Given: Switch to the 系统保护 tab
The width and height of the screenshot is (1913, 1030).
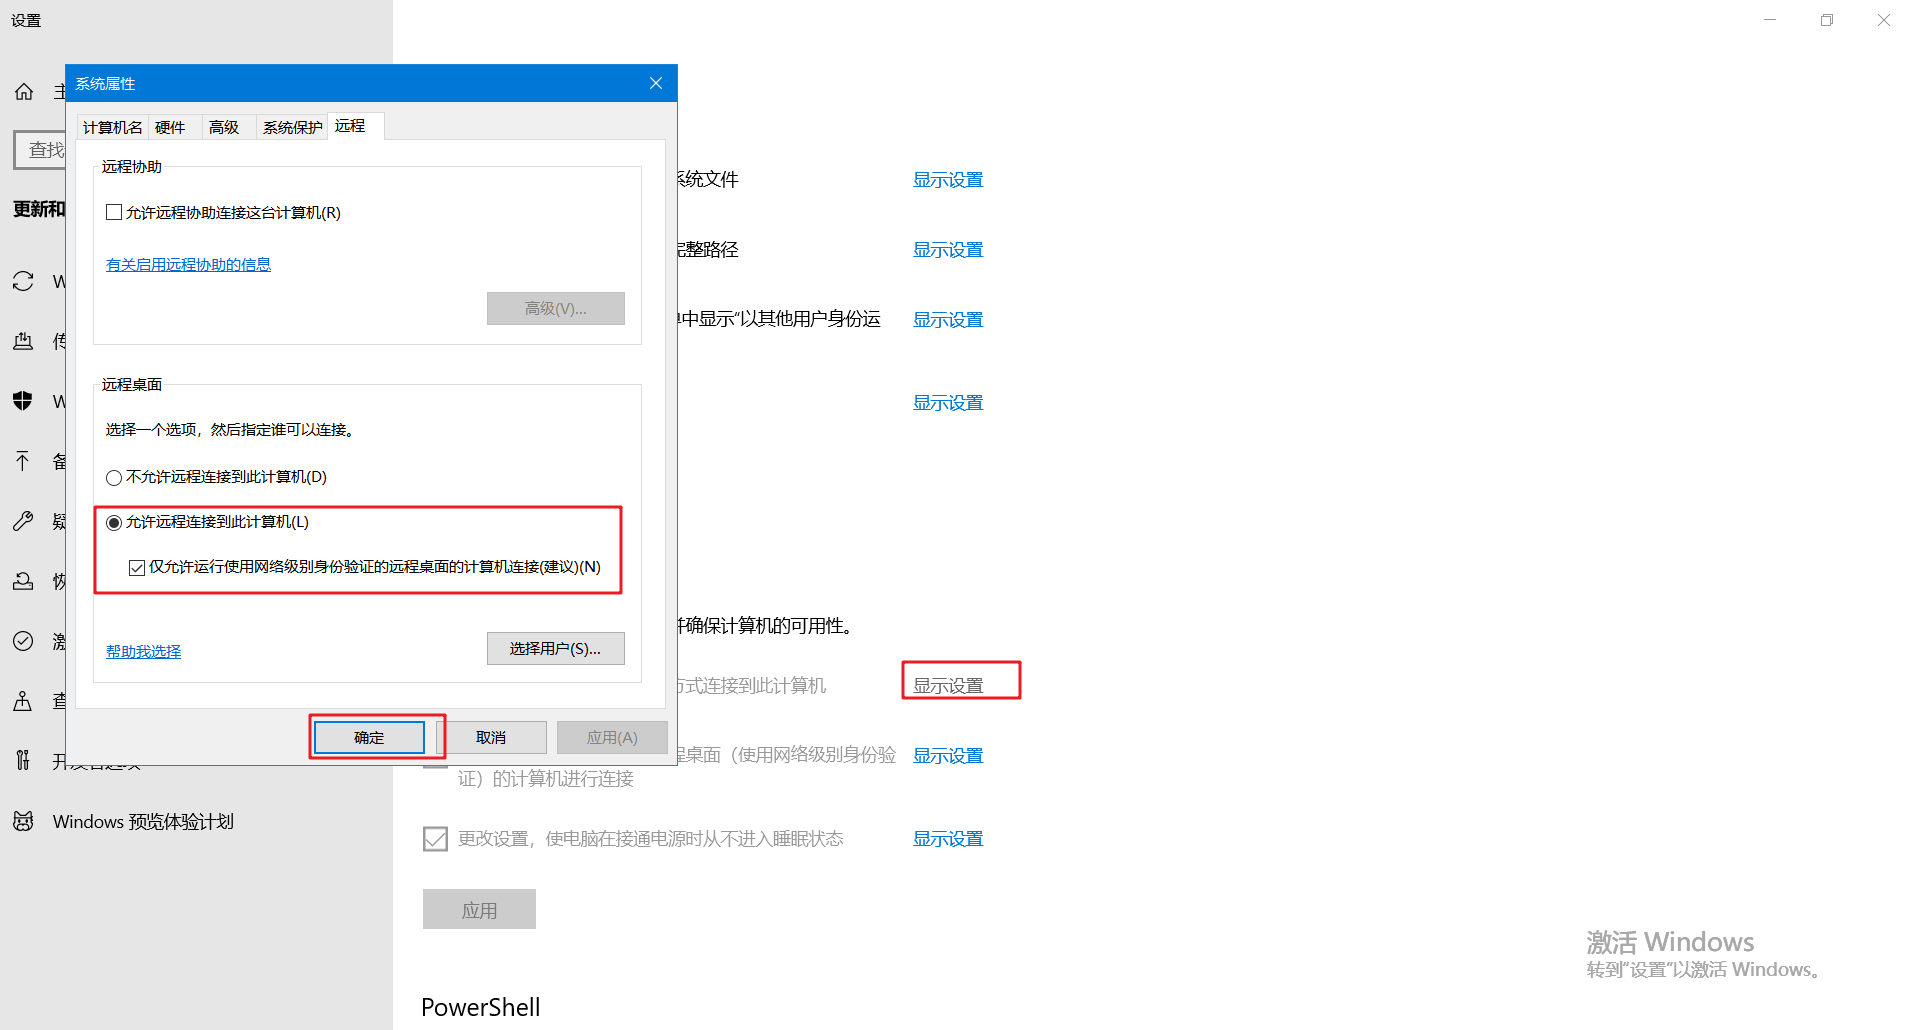Looking at the screenshot, I should [x=292, y=128].
